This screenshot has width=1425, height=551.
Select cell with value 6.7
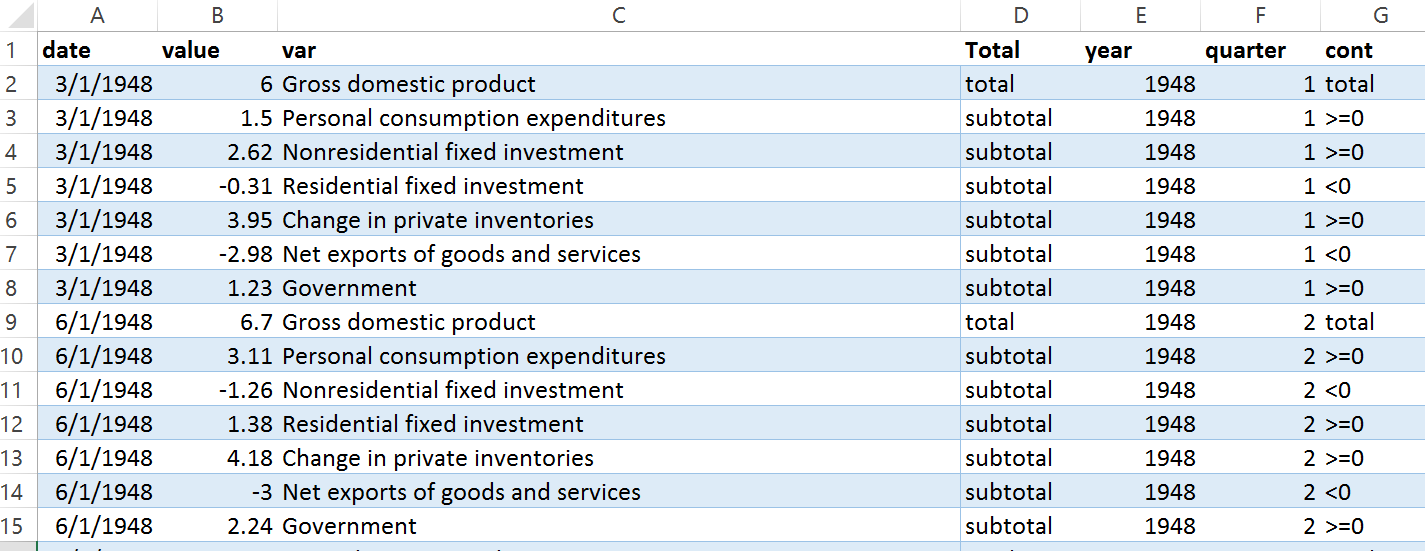pos(217,322)
